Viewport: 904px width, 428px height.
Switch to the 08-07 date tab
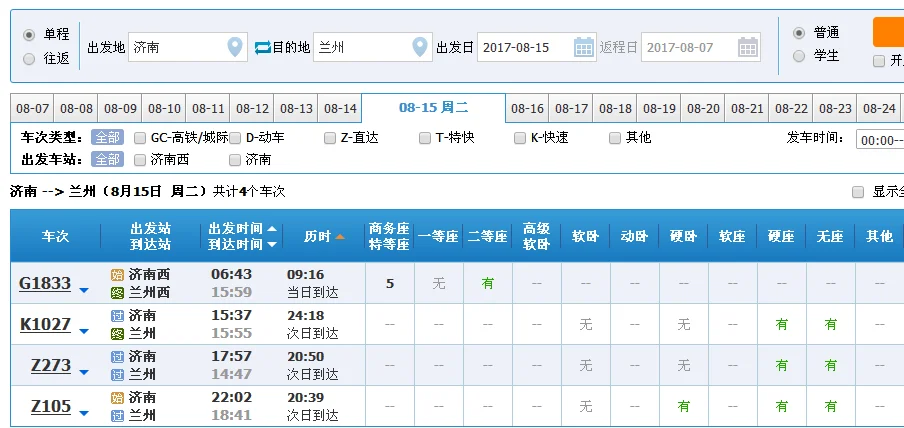(x=32, y=108)
